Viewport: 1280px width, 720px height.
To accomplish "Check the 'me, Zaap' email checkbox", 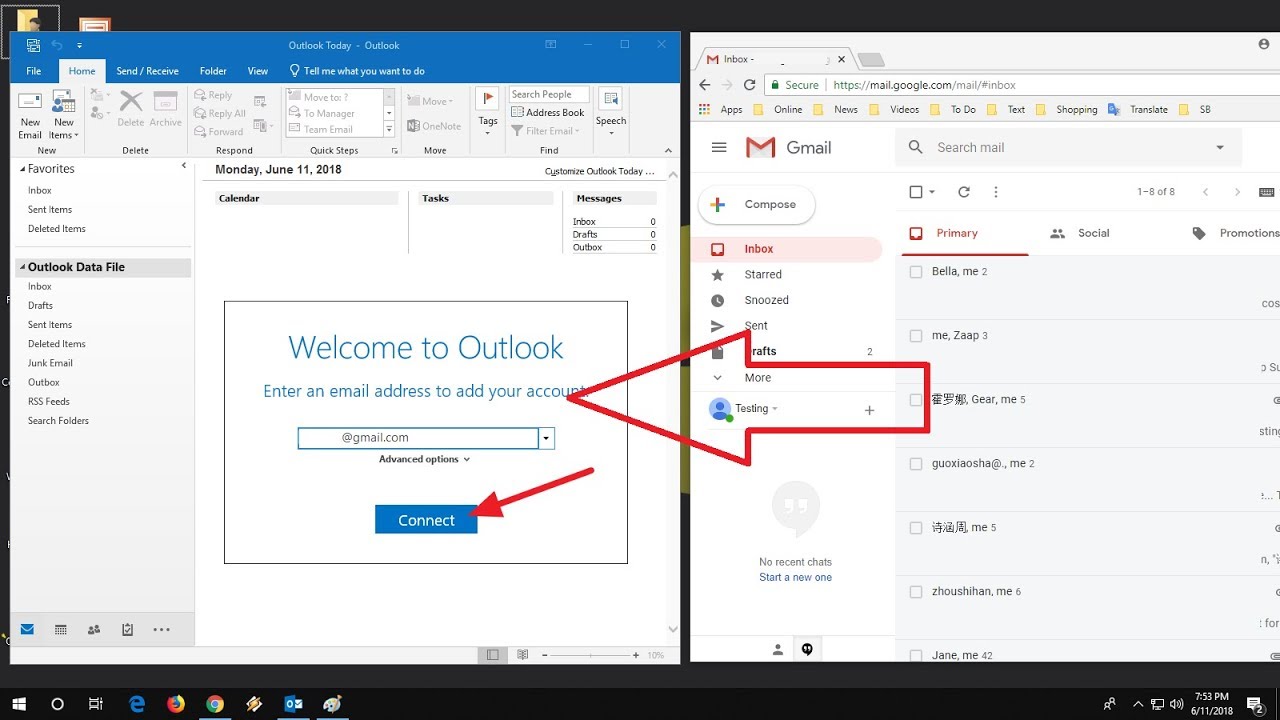I will click(x=916, y=336).
